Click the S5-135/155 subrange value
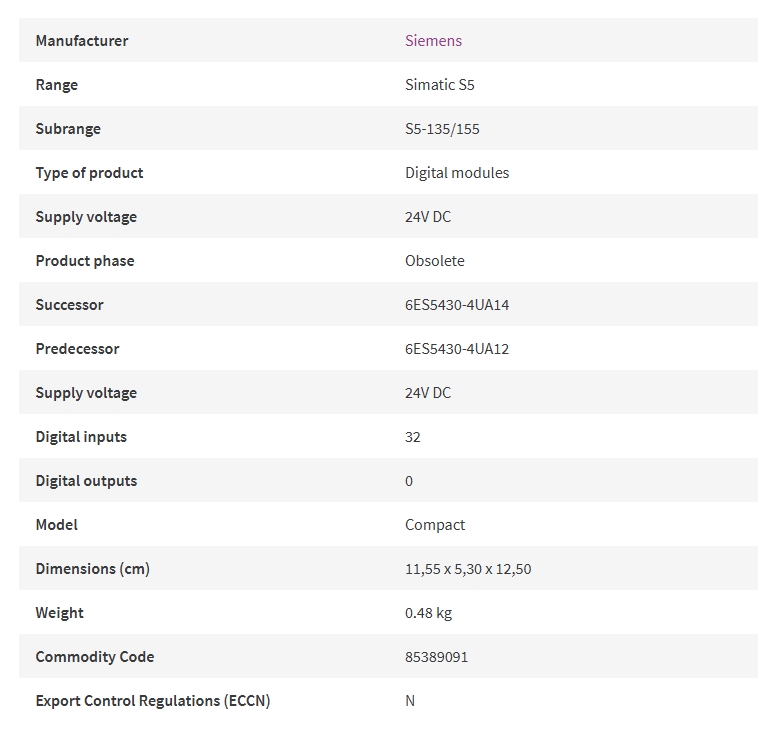The width and height of the screenshot is (781, 734). coord(442,128)
